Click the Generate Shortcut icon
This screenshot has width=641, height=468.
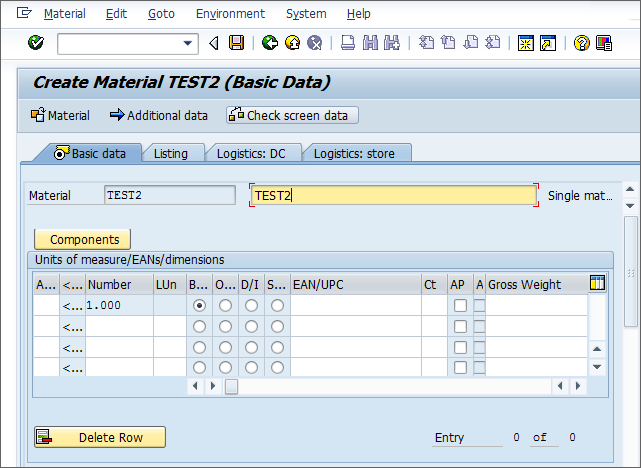tap(548, 43)
